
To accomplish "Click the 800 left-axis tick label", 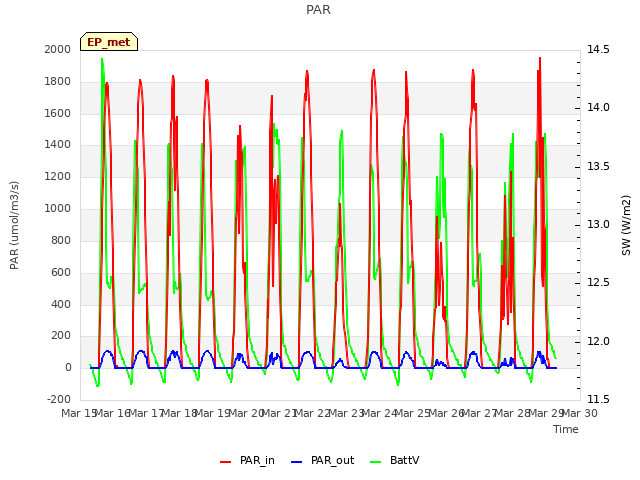I will [61, 240].
